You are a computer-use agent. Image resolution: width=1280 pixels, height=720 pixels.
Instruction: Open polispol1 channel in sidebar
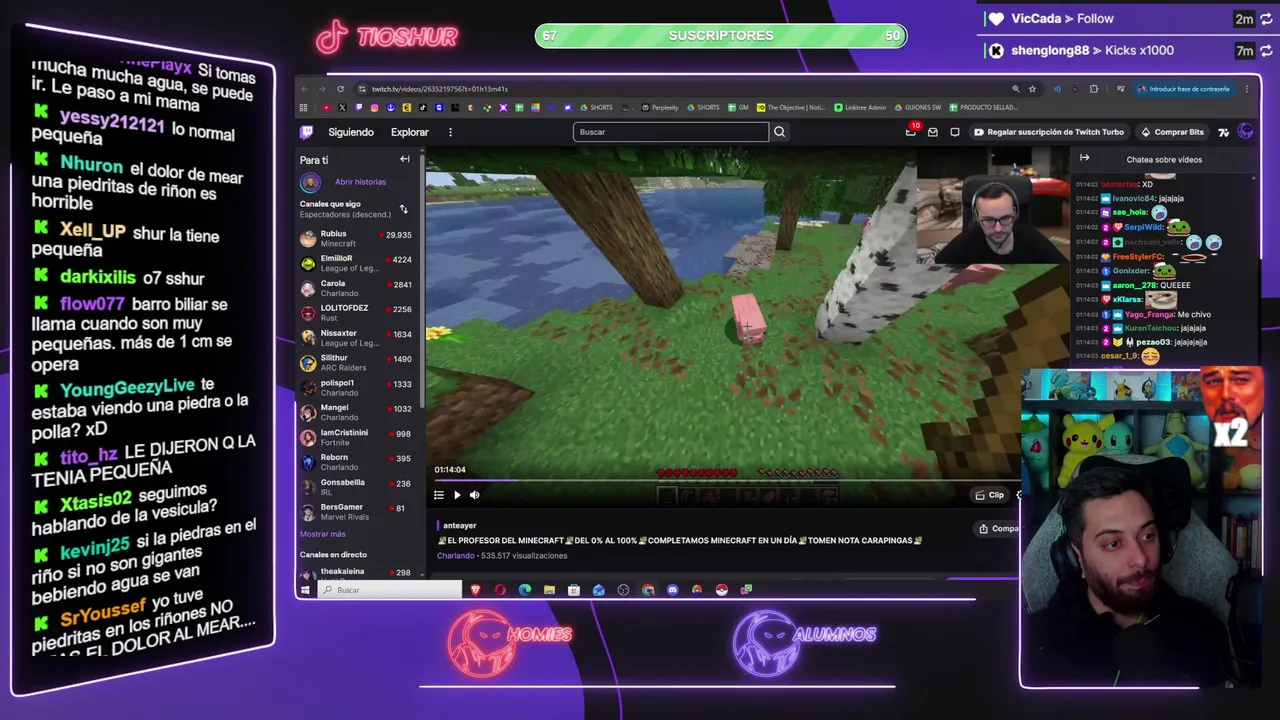click(x=357, y=388)
